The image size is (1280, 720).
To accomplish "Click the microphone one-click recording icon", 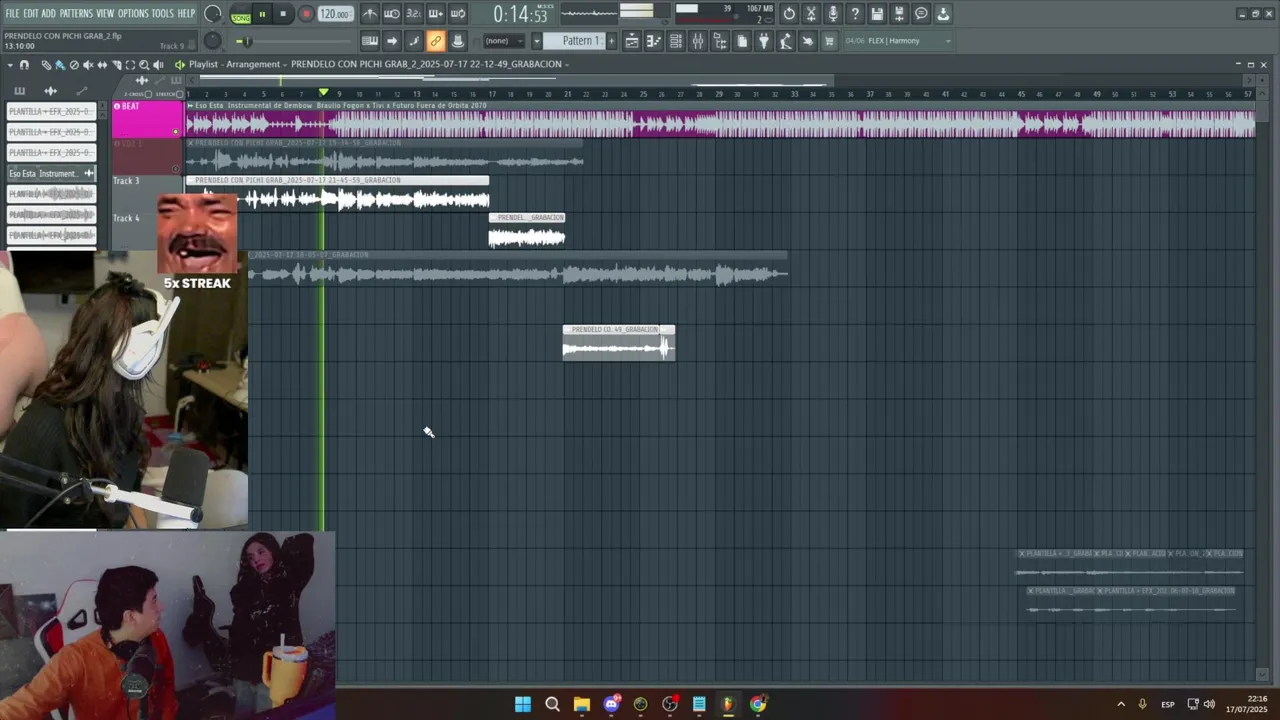I will (833, 14).
